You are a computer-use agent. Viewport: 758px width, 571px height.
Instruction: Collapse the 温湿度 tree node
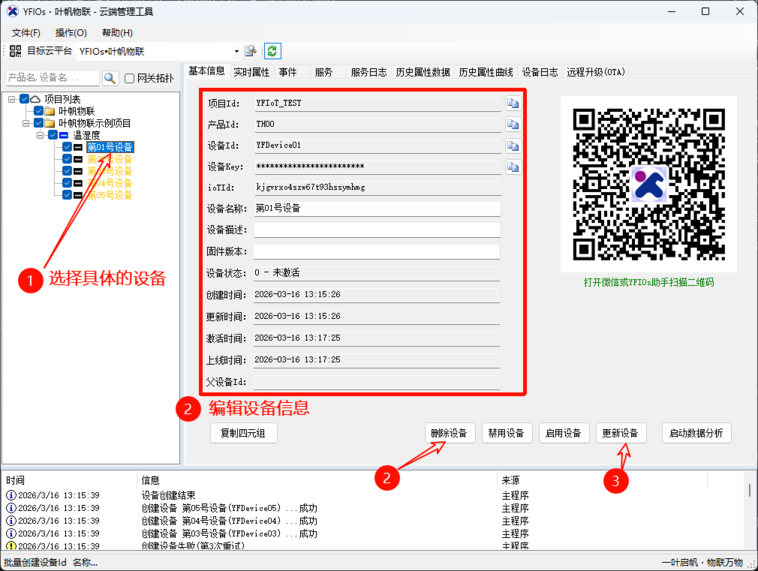41,135
